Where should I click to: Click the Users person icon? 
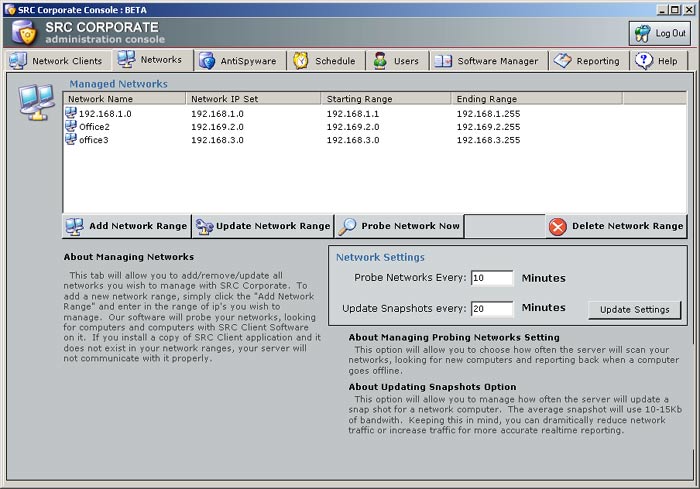click(x=380, y=61)
